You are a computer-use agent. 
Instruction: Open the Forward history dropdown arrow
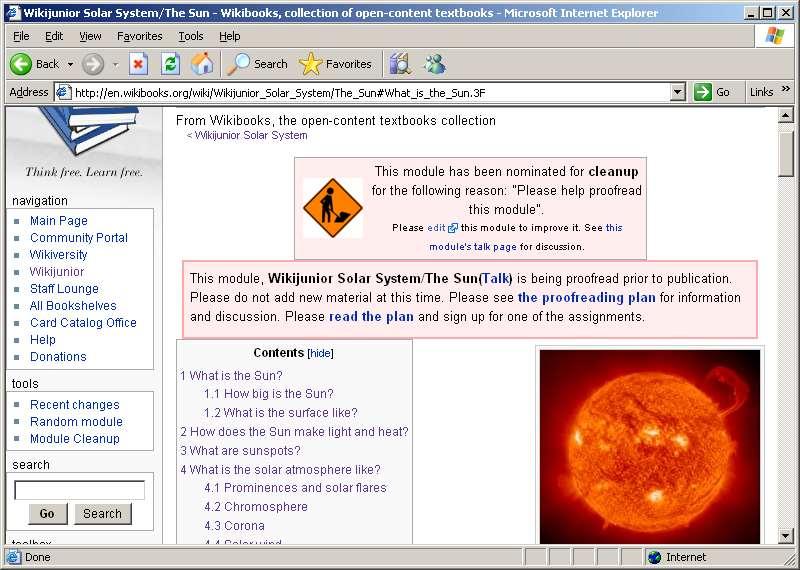[x=115, y=64]
